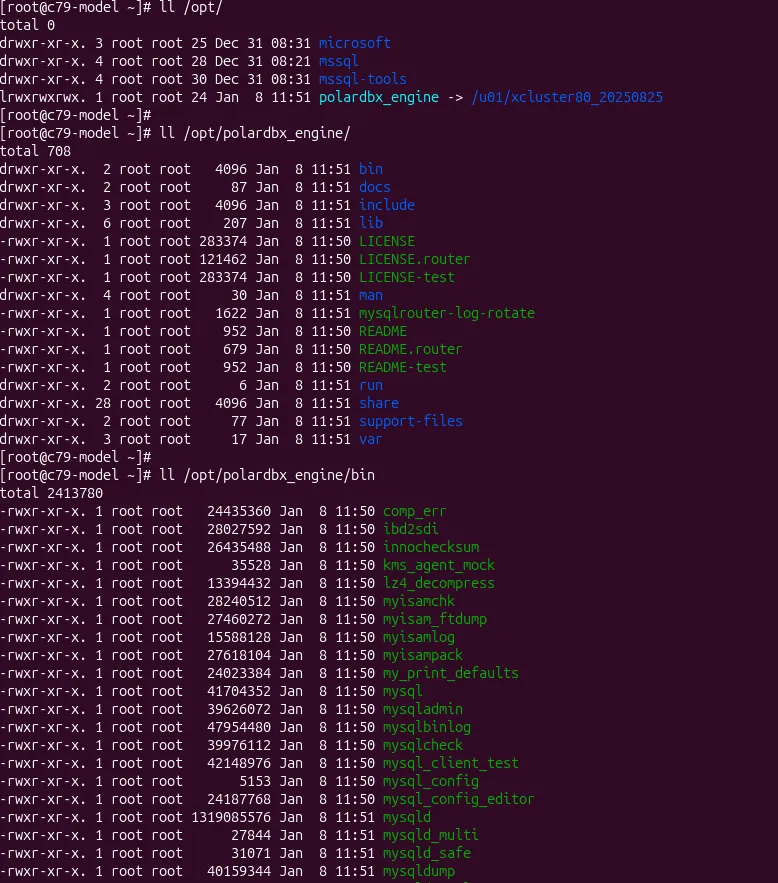Click the comp_err binary name
This screenshot has width=778, height=883.
click(x=414, y=511)
